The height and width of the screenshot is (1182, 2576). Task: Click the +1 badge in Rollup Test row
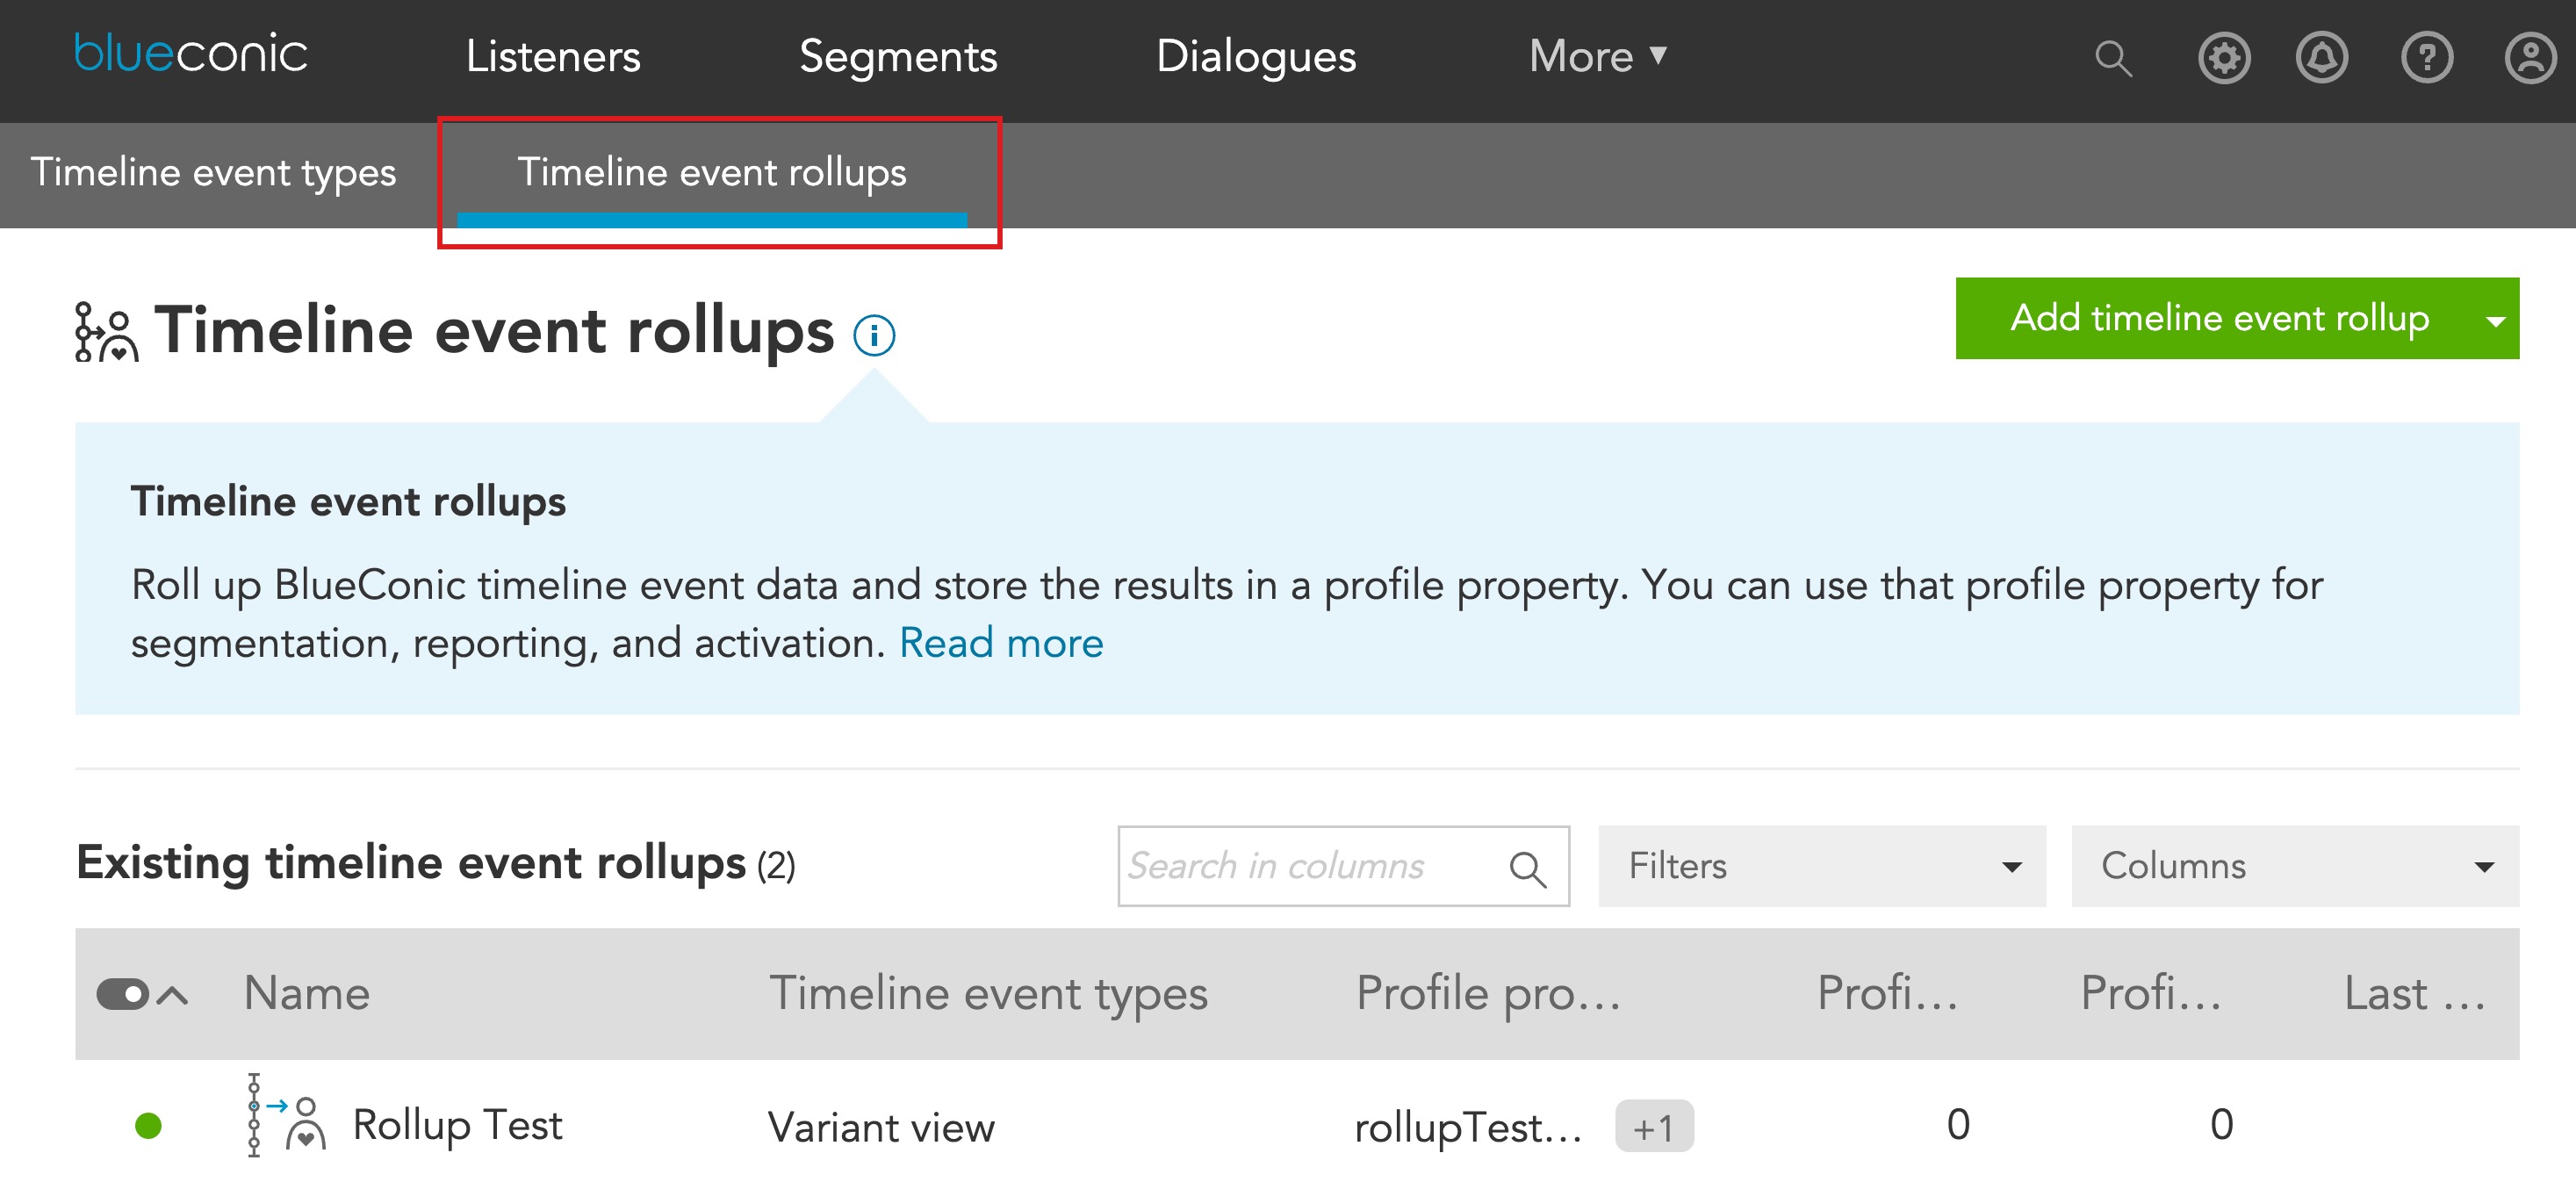pos(1654,1127)
